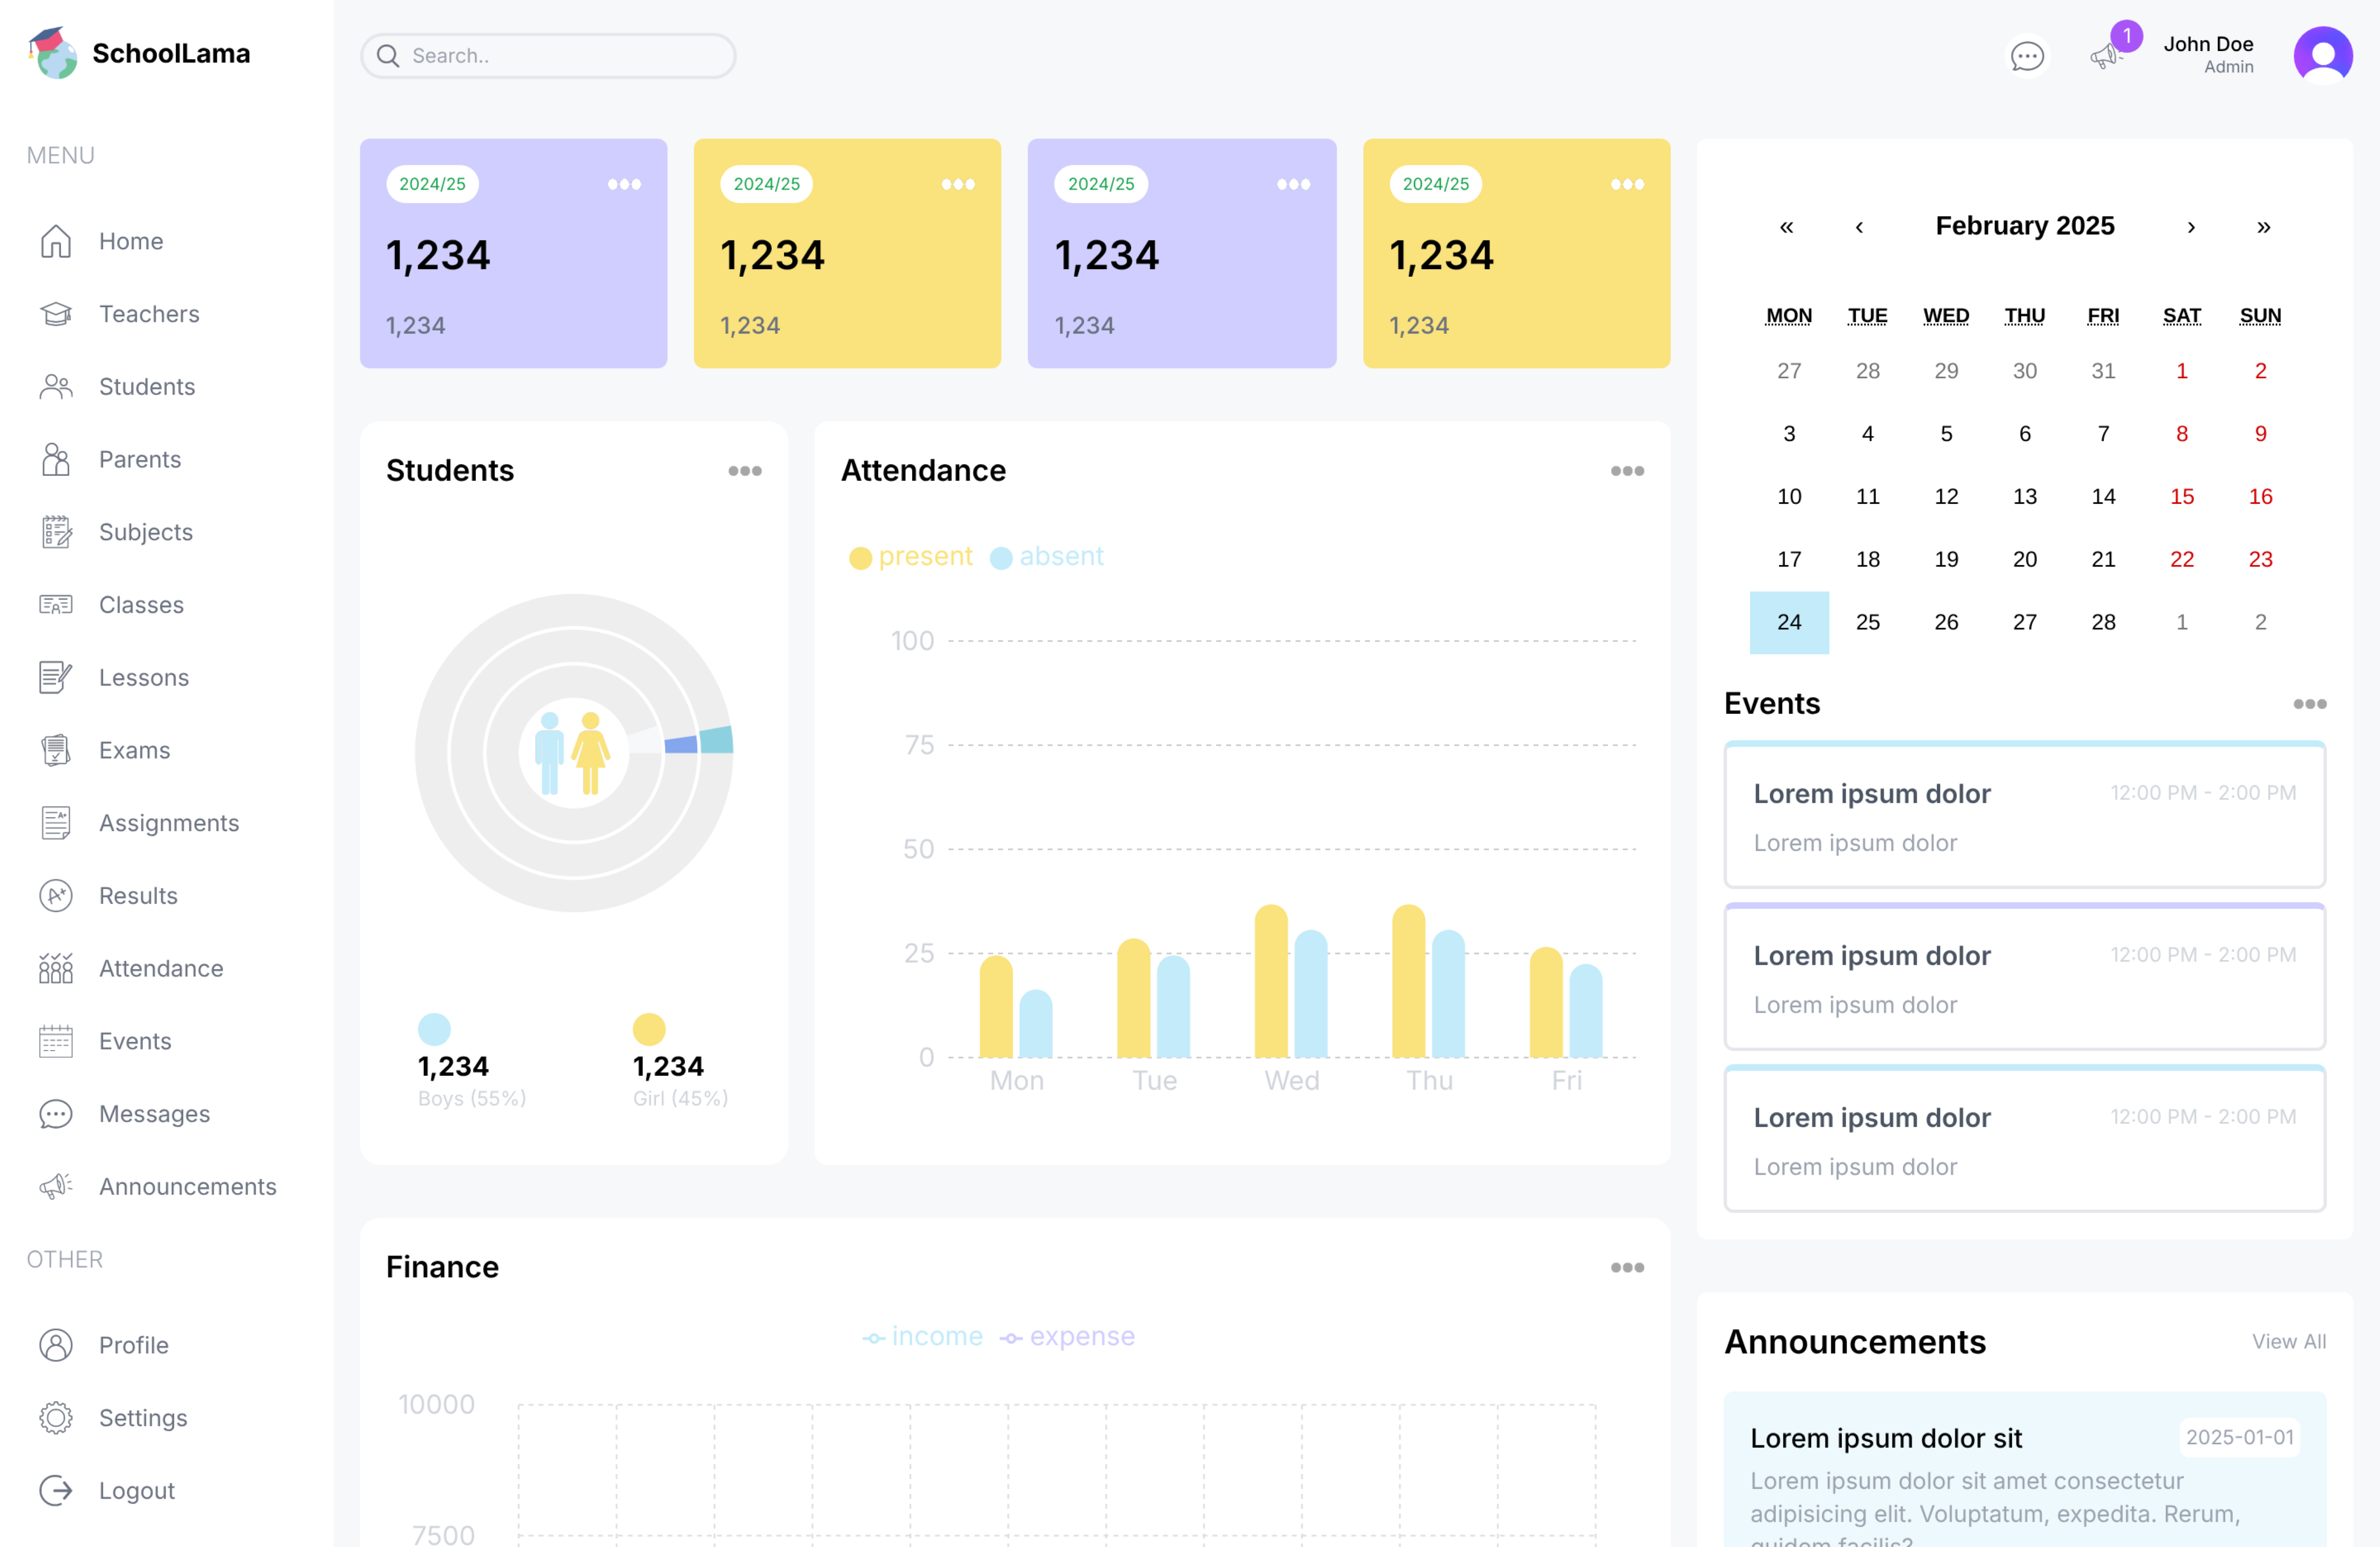Click View All announcements link
Viewport: 2380px width, 1547px height.
coord(2288,1341)
